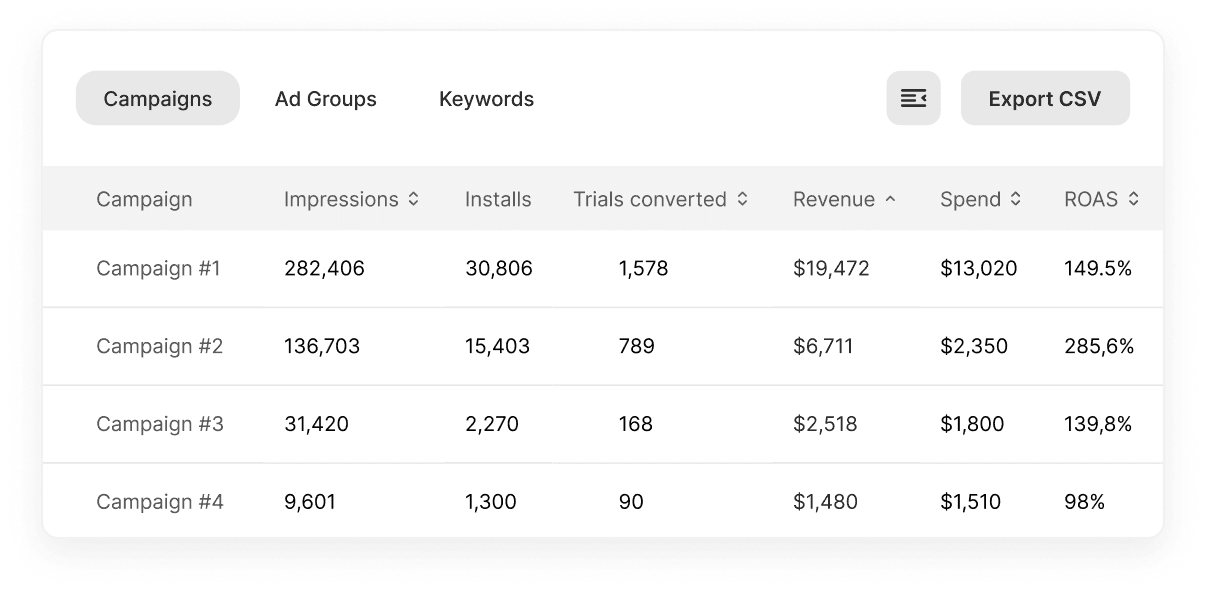The height and width of the screenshot is (592, 1206).
Task: Click the Campaign column header
Action: (144, 199)
